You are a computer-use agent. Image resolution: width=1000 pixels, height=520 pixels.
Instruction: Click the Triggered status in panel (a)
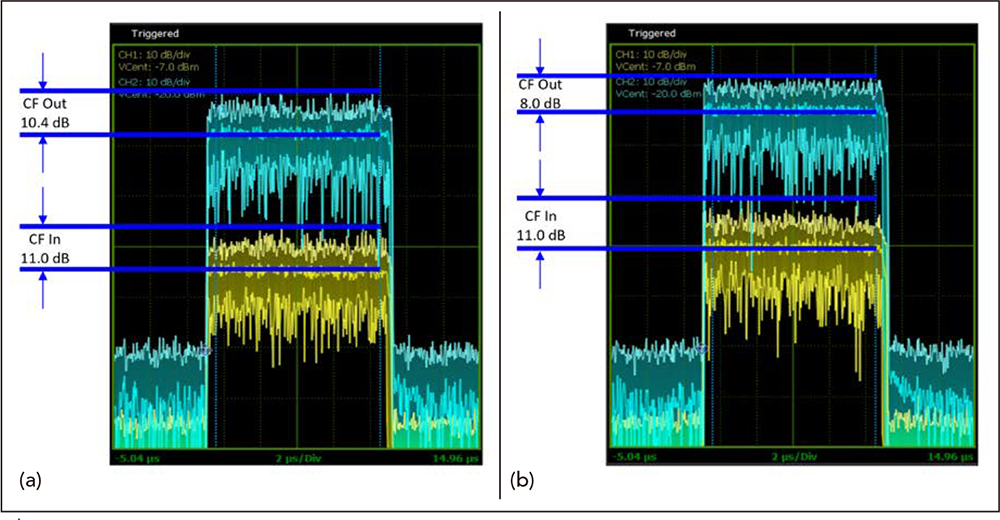click(155, 33)
